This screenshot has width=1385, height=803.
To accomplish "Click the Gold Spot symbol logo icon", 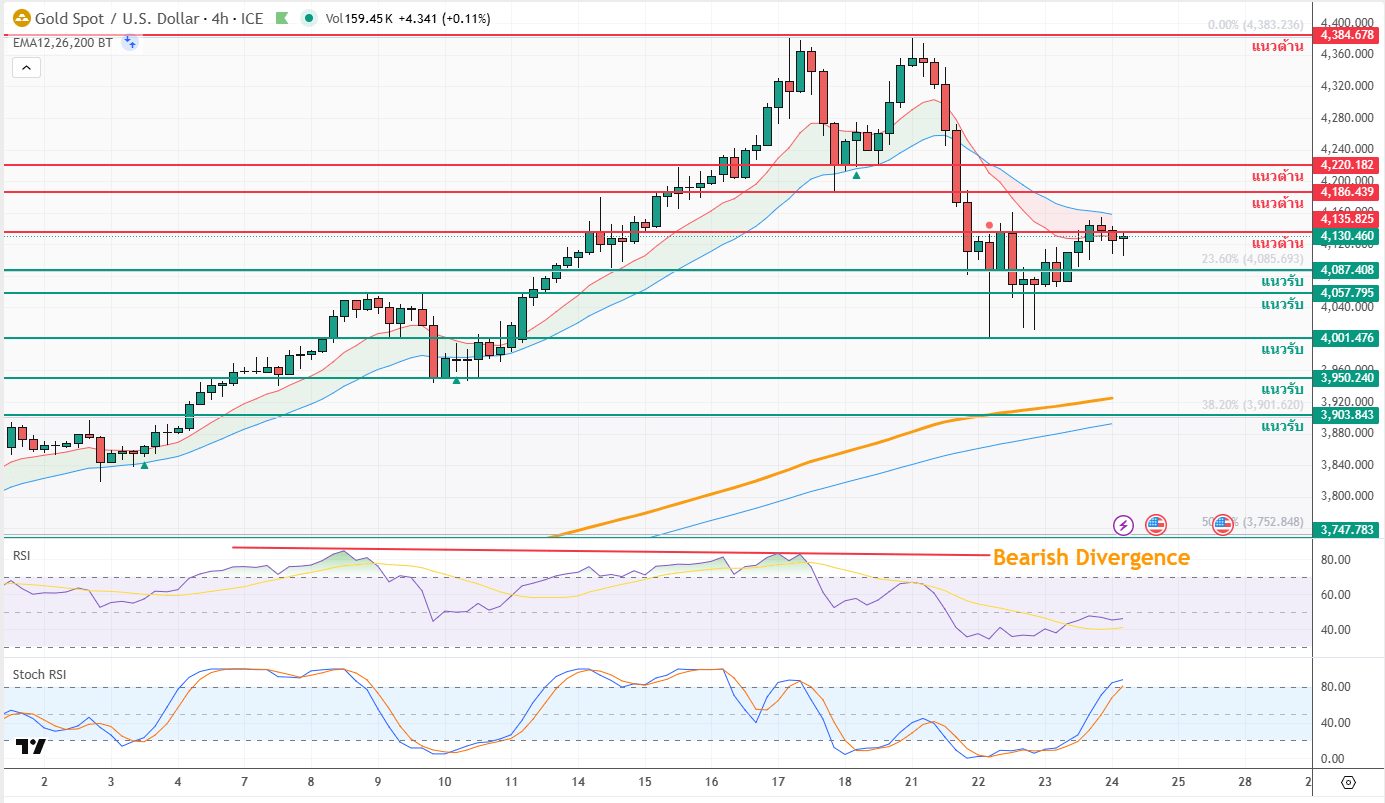I will [19, 17].
